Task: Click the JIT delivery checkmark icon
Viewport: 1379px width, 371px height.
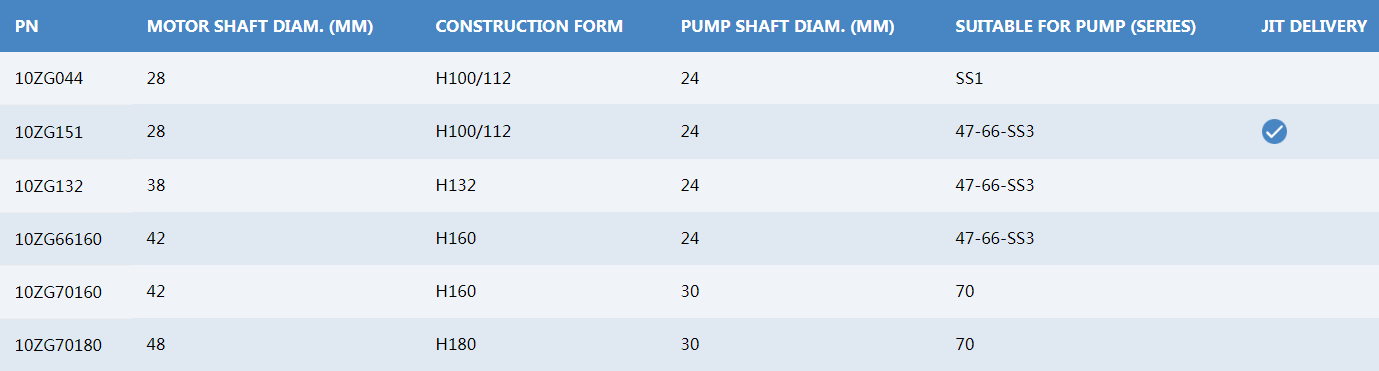Action: pos(1274,131)
